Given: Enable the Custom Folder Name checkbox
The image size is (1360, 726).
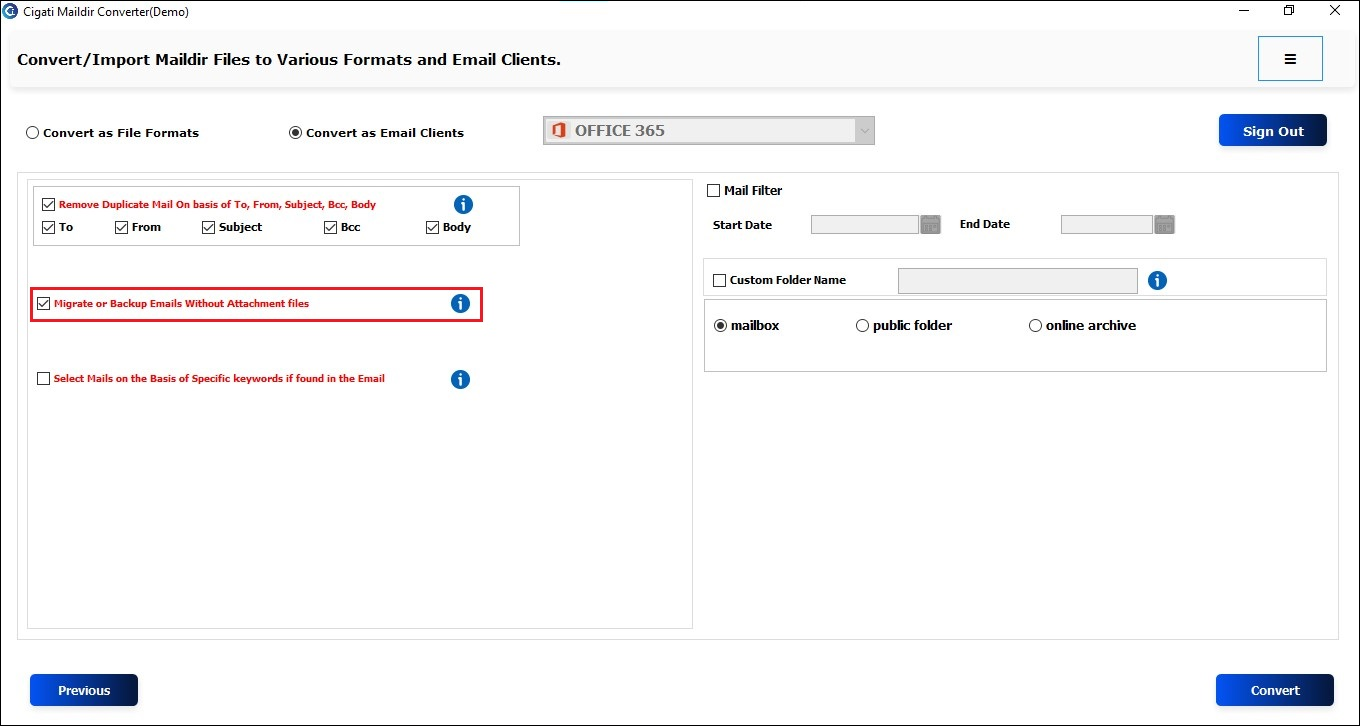Looking at the screenshot, I should 719,281.
